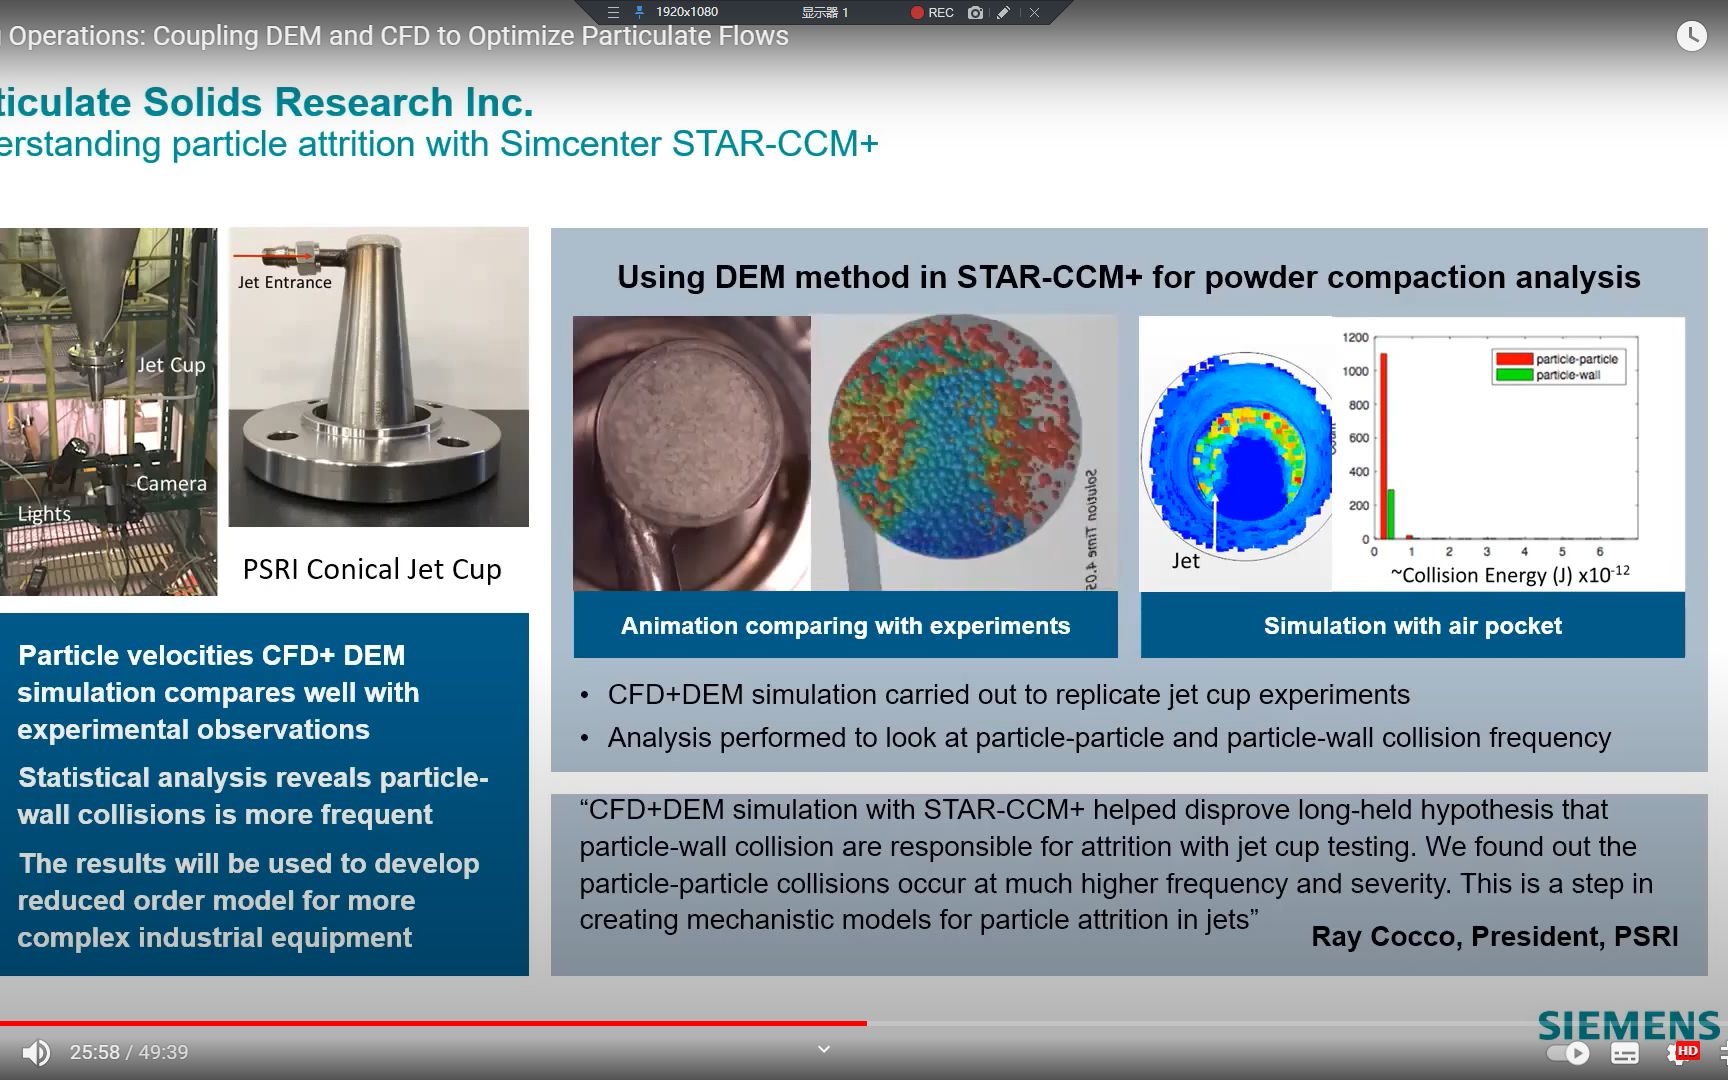Click the Watch Later clock icon
Screen dimensions: 1728x1080
(x=1691, y=36)
